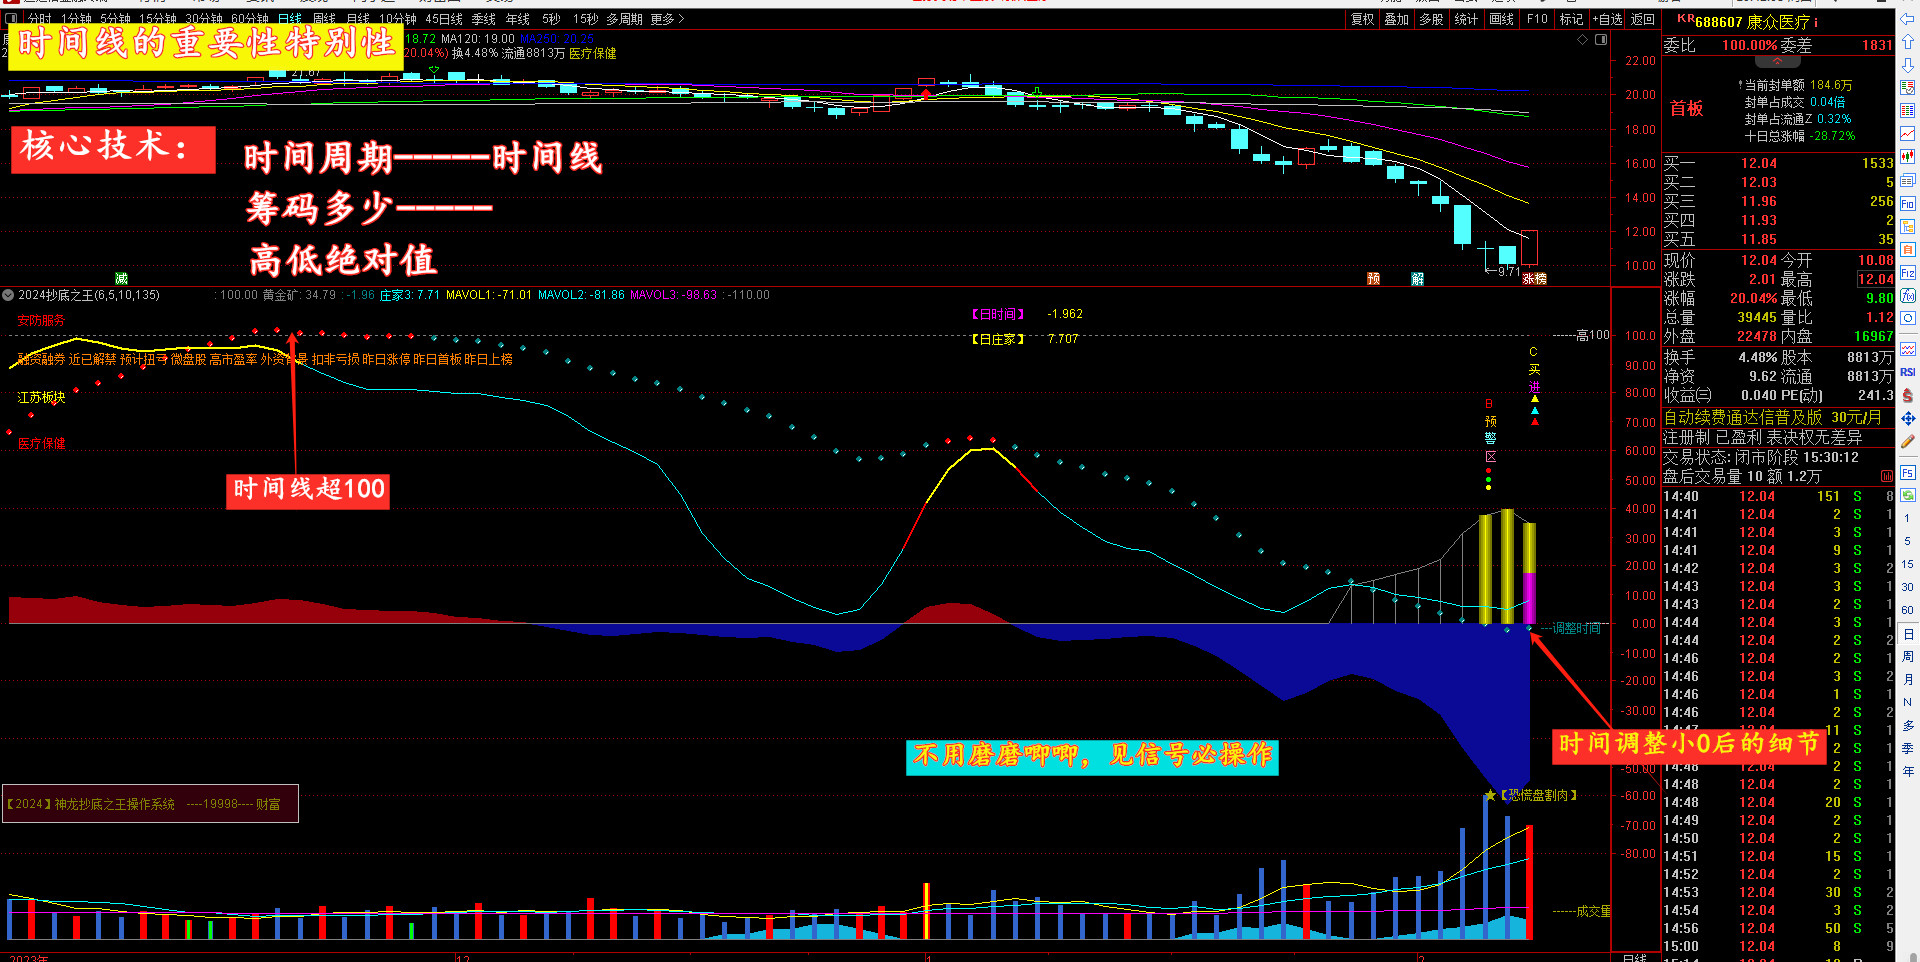Screen dimensions: 1920x962
Task: Select the 多周期 tab
Action: (x=622, y=19)
